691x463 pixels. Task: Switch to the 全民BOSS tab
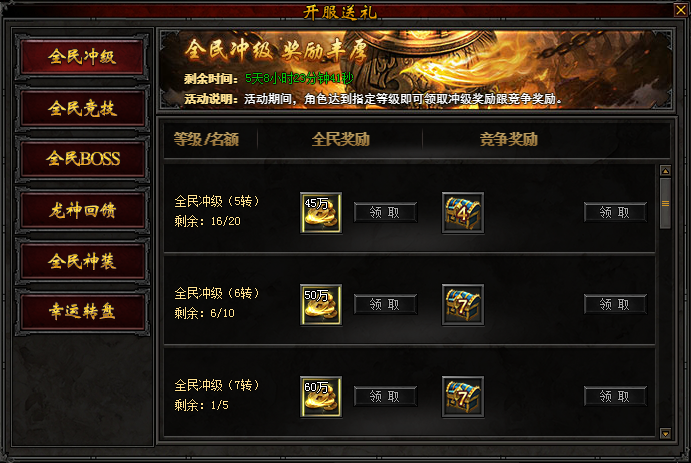point(82,159)
